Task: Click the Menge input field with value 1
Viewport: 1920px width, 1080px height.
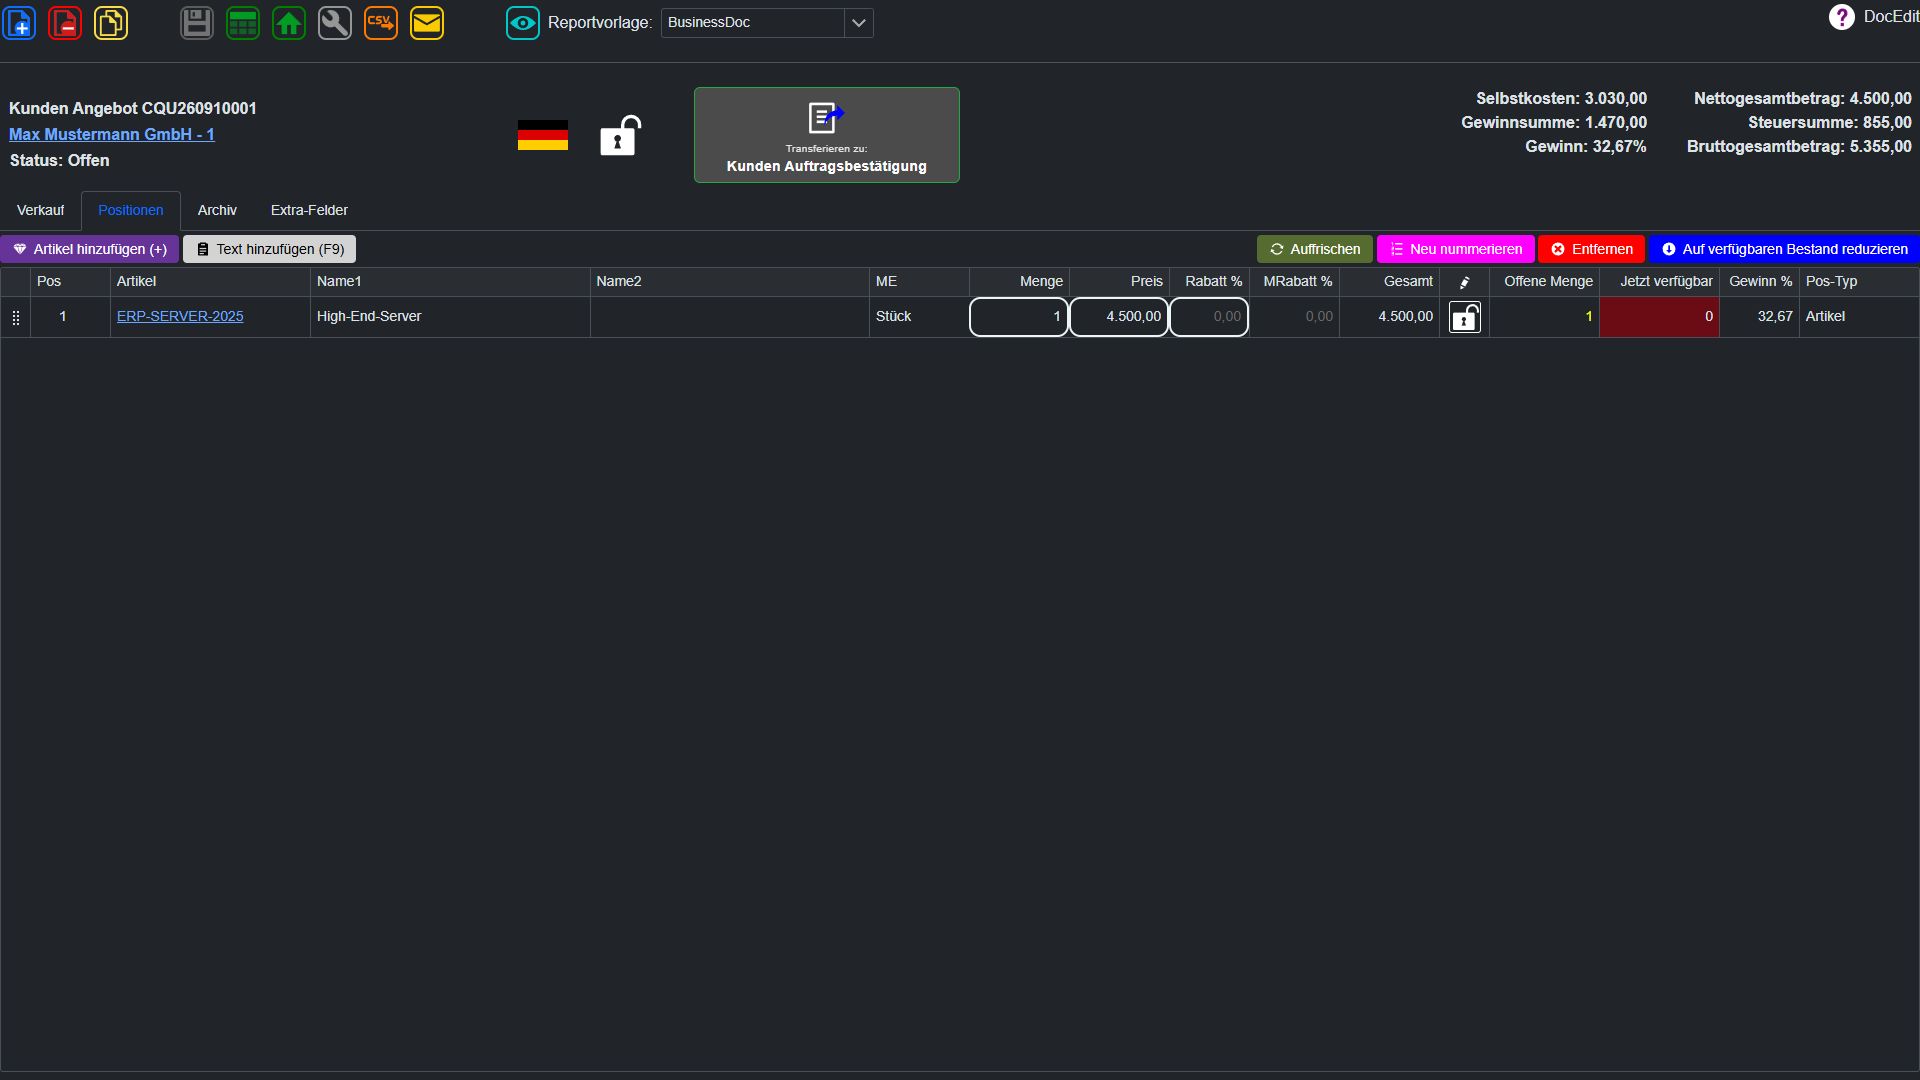Action: click(1019, 317)
